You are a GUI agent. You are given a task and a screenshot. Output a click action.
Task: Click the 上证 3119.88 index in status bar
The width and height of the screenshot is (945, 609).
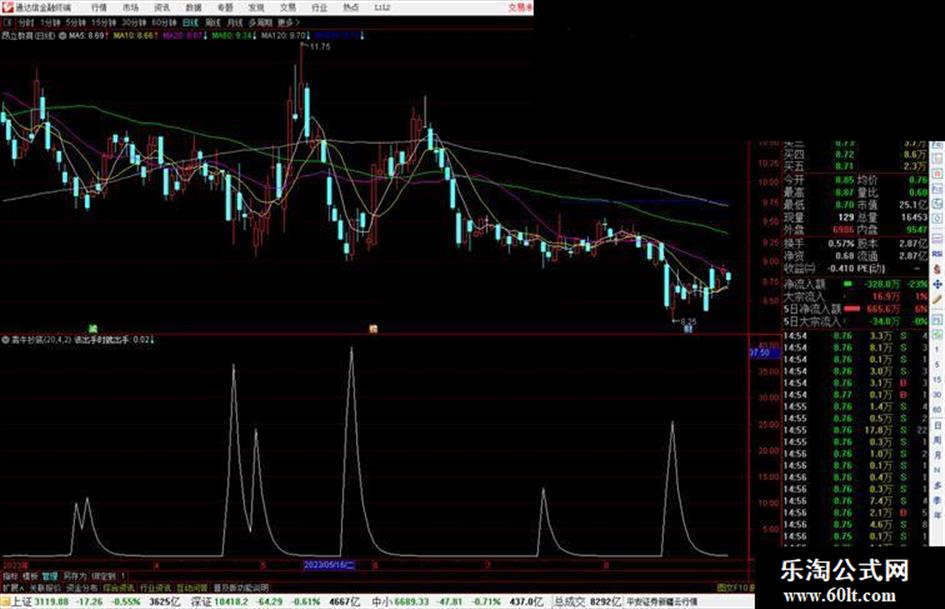coord(39,602)
